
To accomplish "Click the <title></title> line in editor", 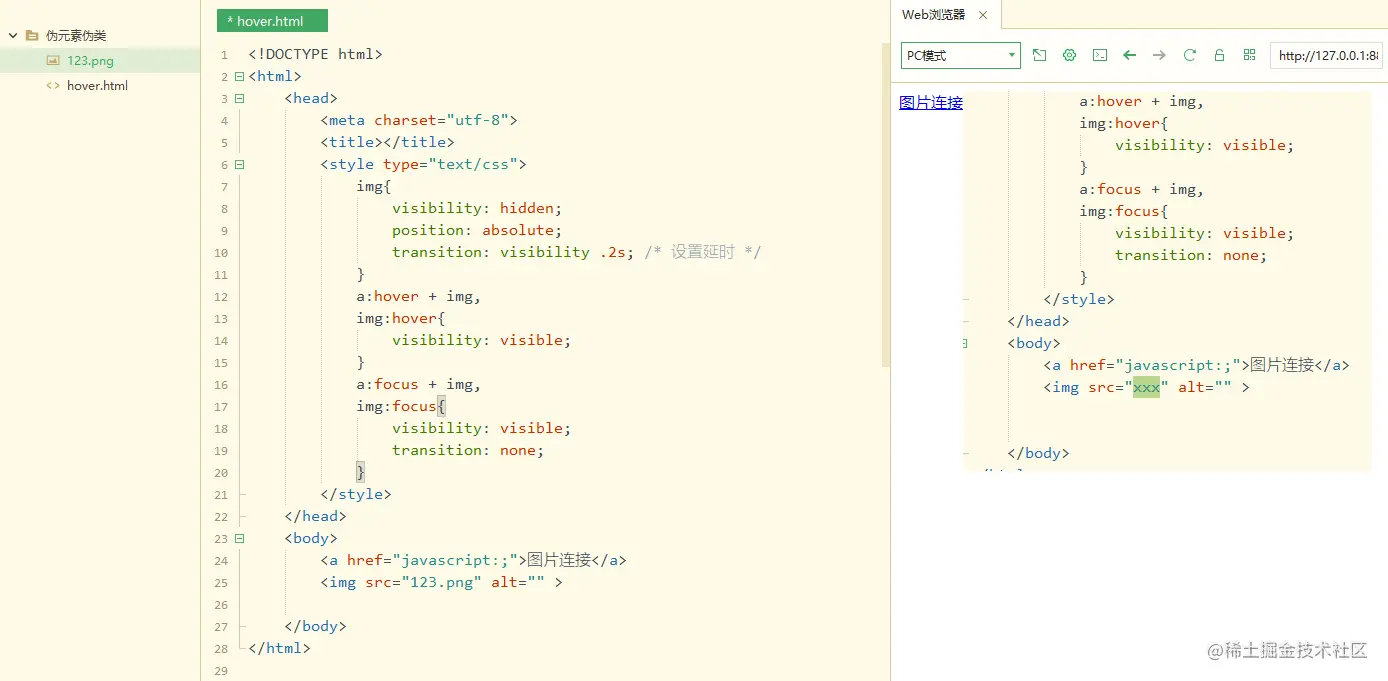I will pos(387,142).
